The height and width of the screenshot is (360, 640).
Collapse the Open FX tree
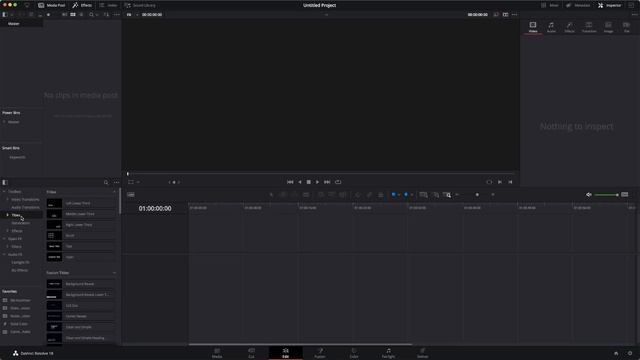[4, 239]
